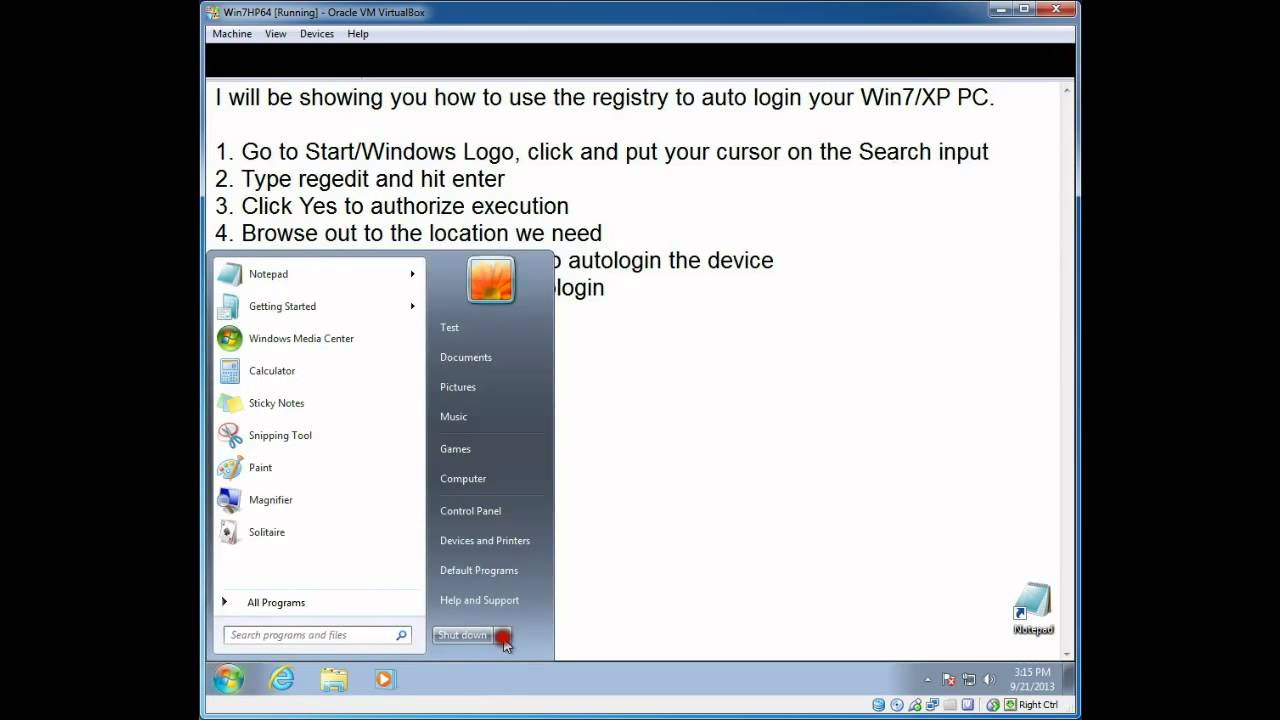Open Sticky Notes
Image resolution: width=1280 pixels, height=720 pixels.
318,403
